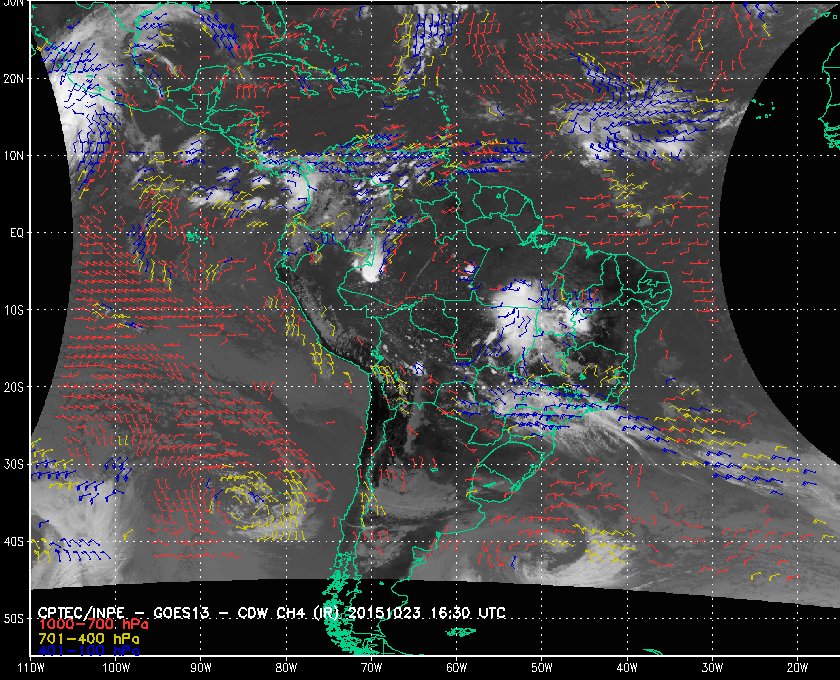The image size is (840, 680).
Task: Click the 100W longitude label
Action: pyautogui.click(x=116, y=668)
